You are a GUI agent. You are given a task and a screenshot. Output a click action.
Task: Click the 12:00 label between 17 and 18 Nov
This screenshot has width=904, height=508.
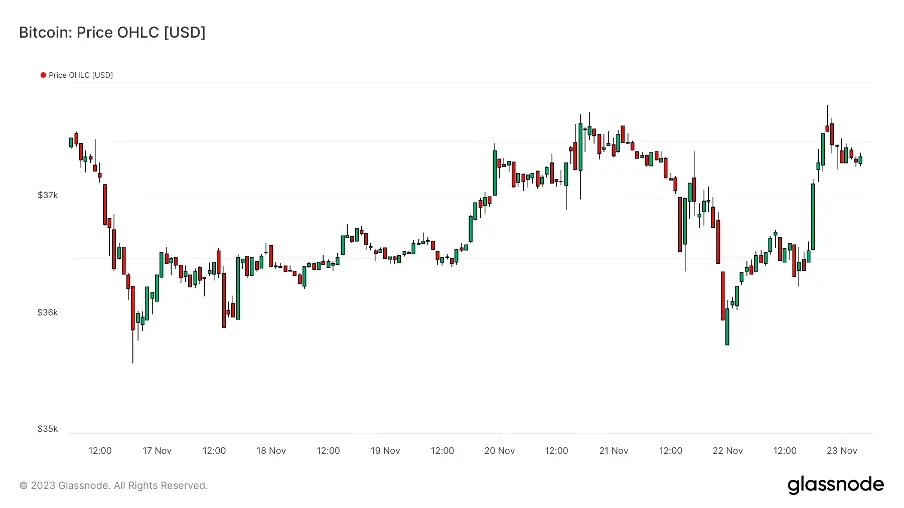tap(214, 451)
